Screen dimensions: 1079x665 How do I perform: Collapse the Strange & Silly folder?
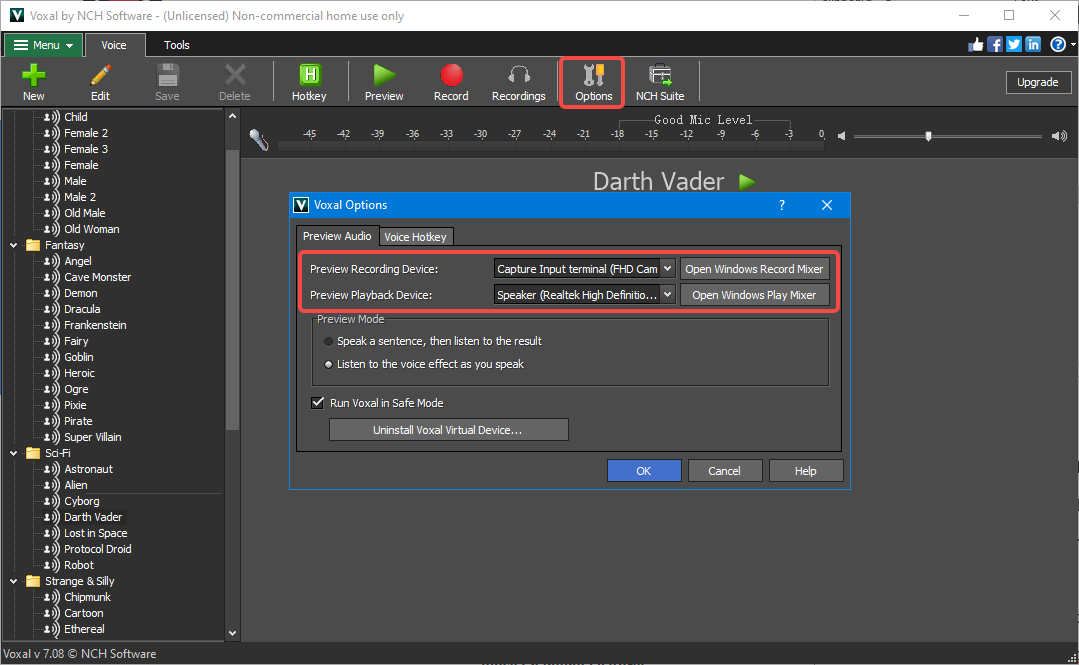coord(14,581)
